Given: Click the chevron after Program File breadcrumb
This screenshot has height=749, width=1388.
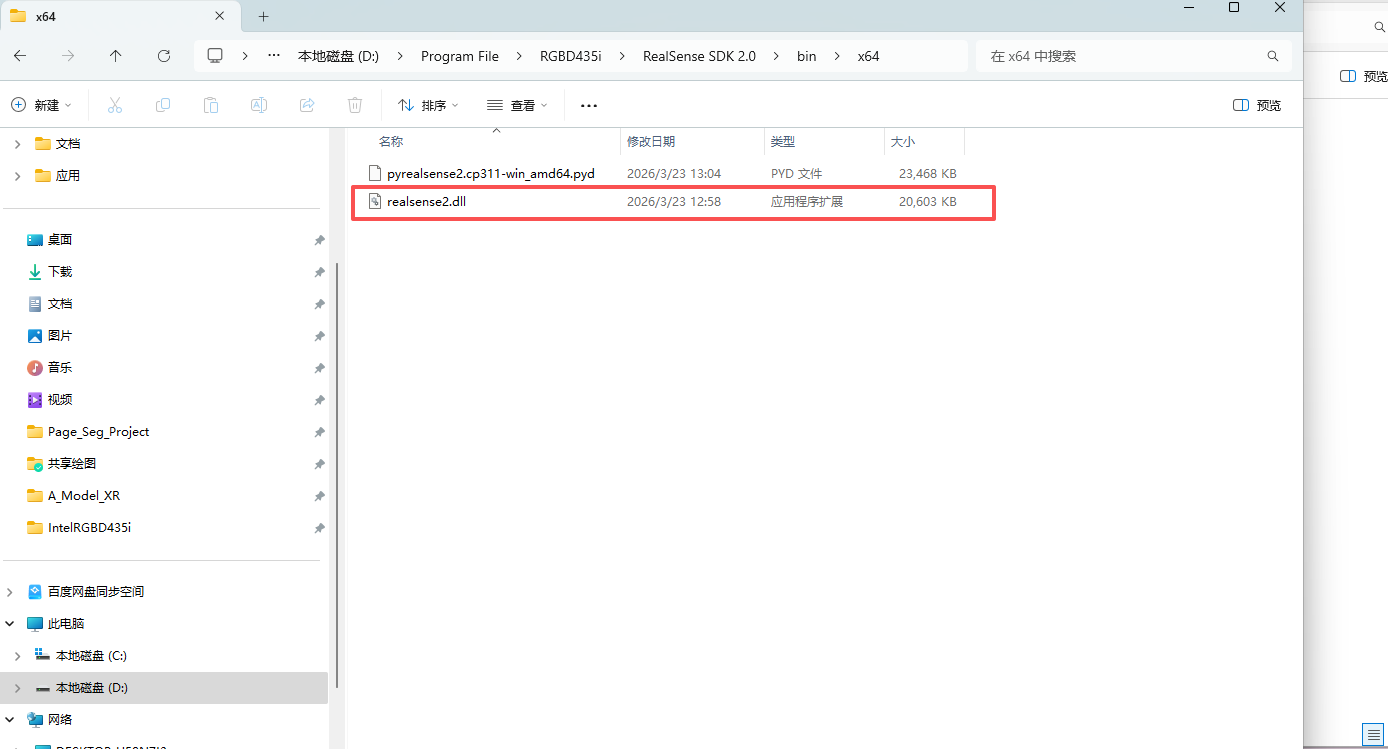Looking at the screenshot, I should coord(519,56).
